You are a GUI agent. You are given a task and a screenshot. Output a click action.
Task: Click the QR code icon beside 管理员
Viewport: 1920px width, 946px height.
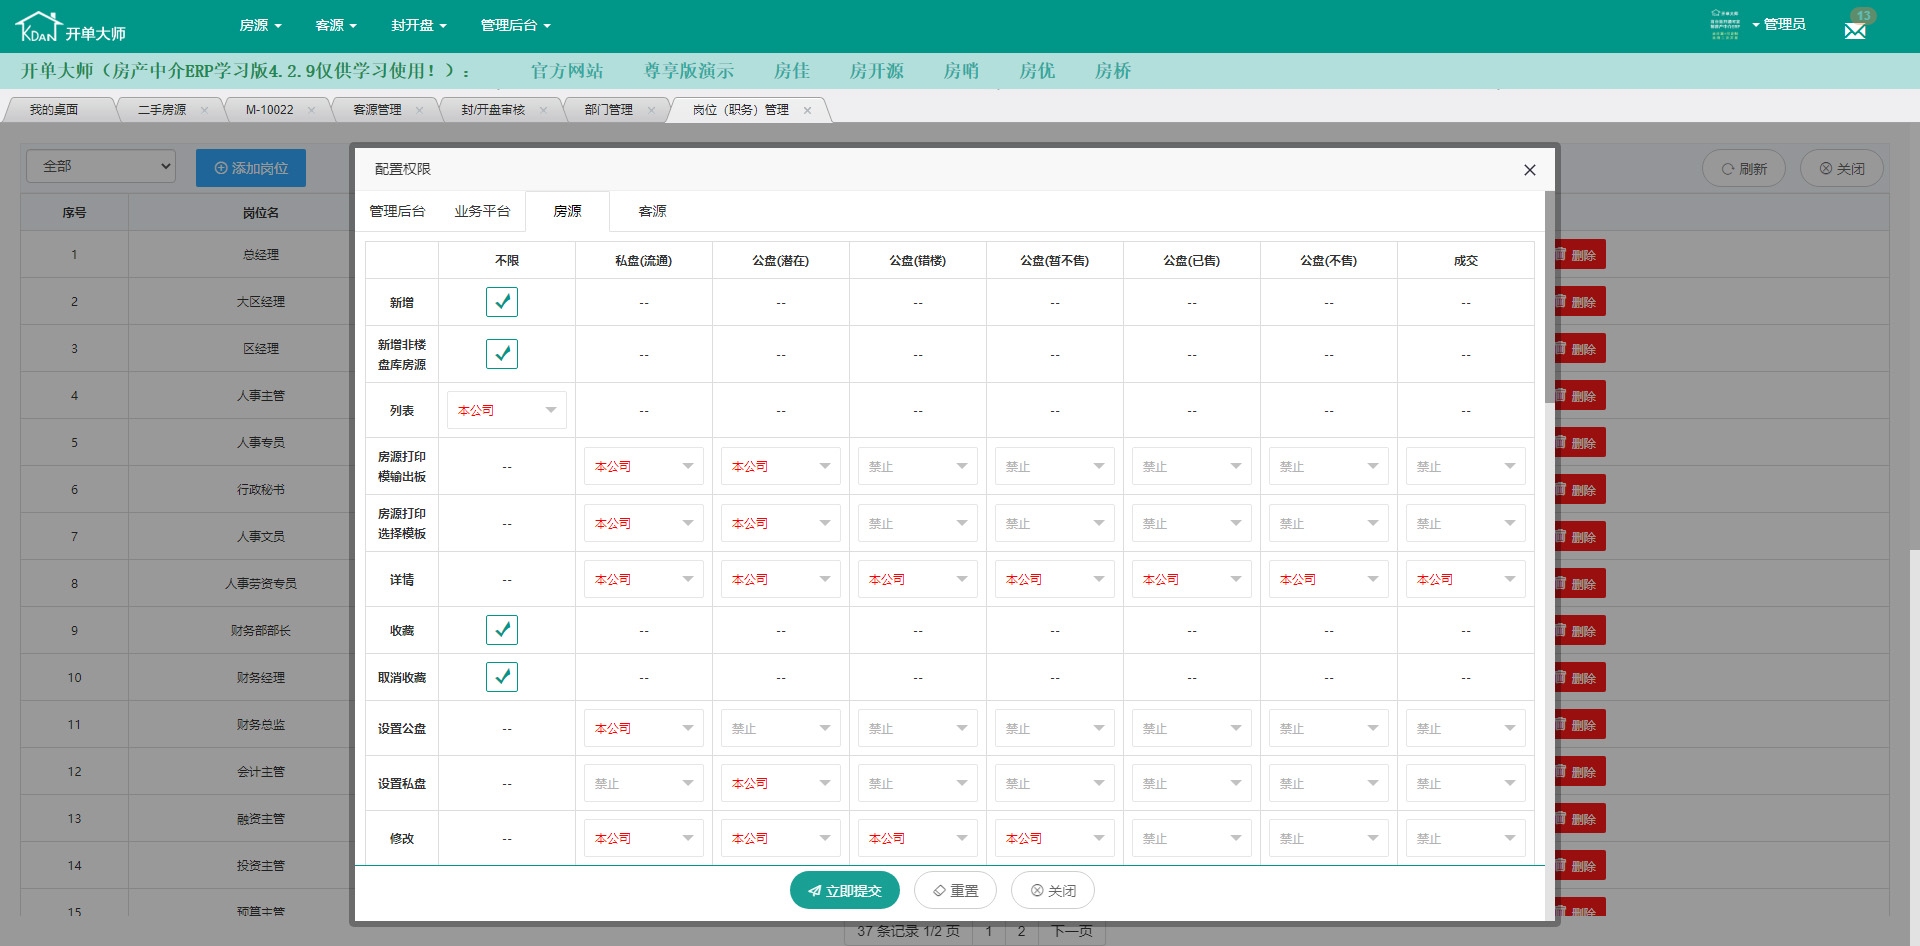click(x=1725, y=25)
